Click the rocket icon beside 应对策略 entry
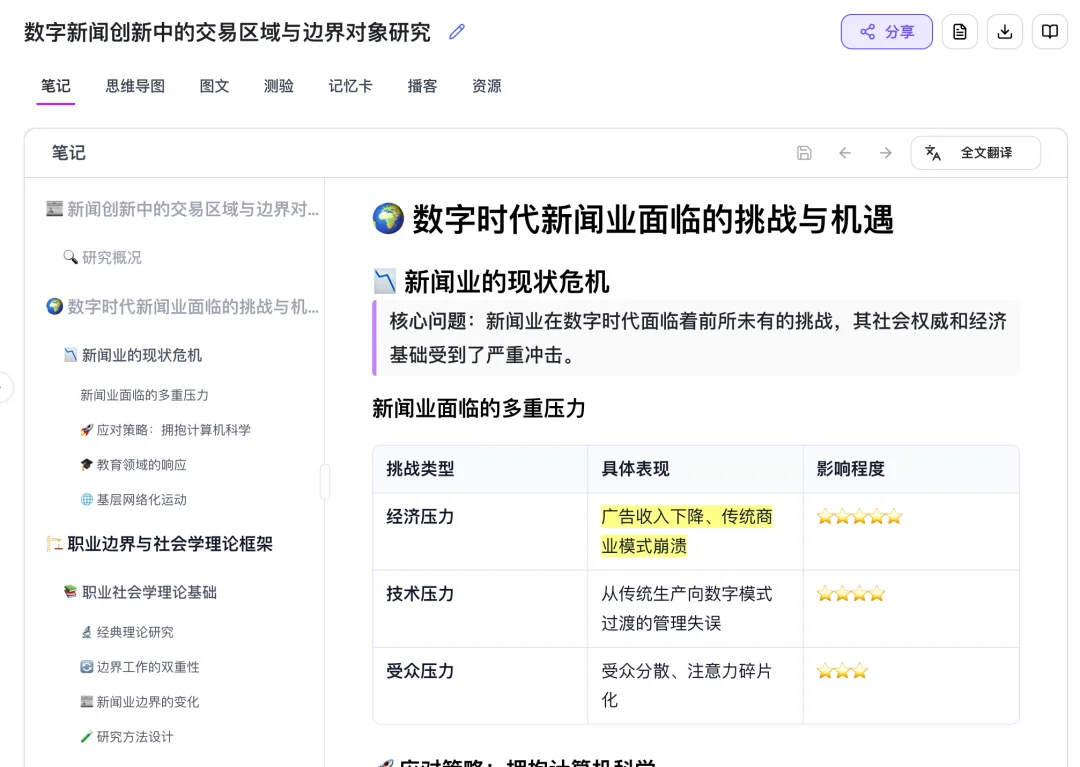The height and width of the screenshot is (767, 1080). [86, 429]
